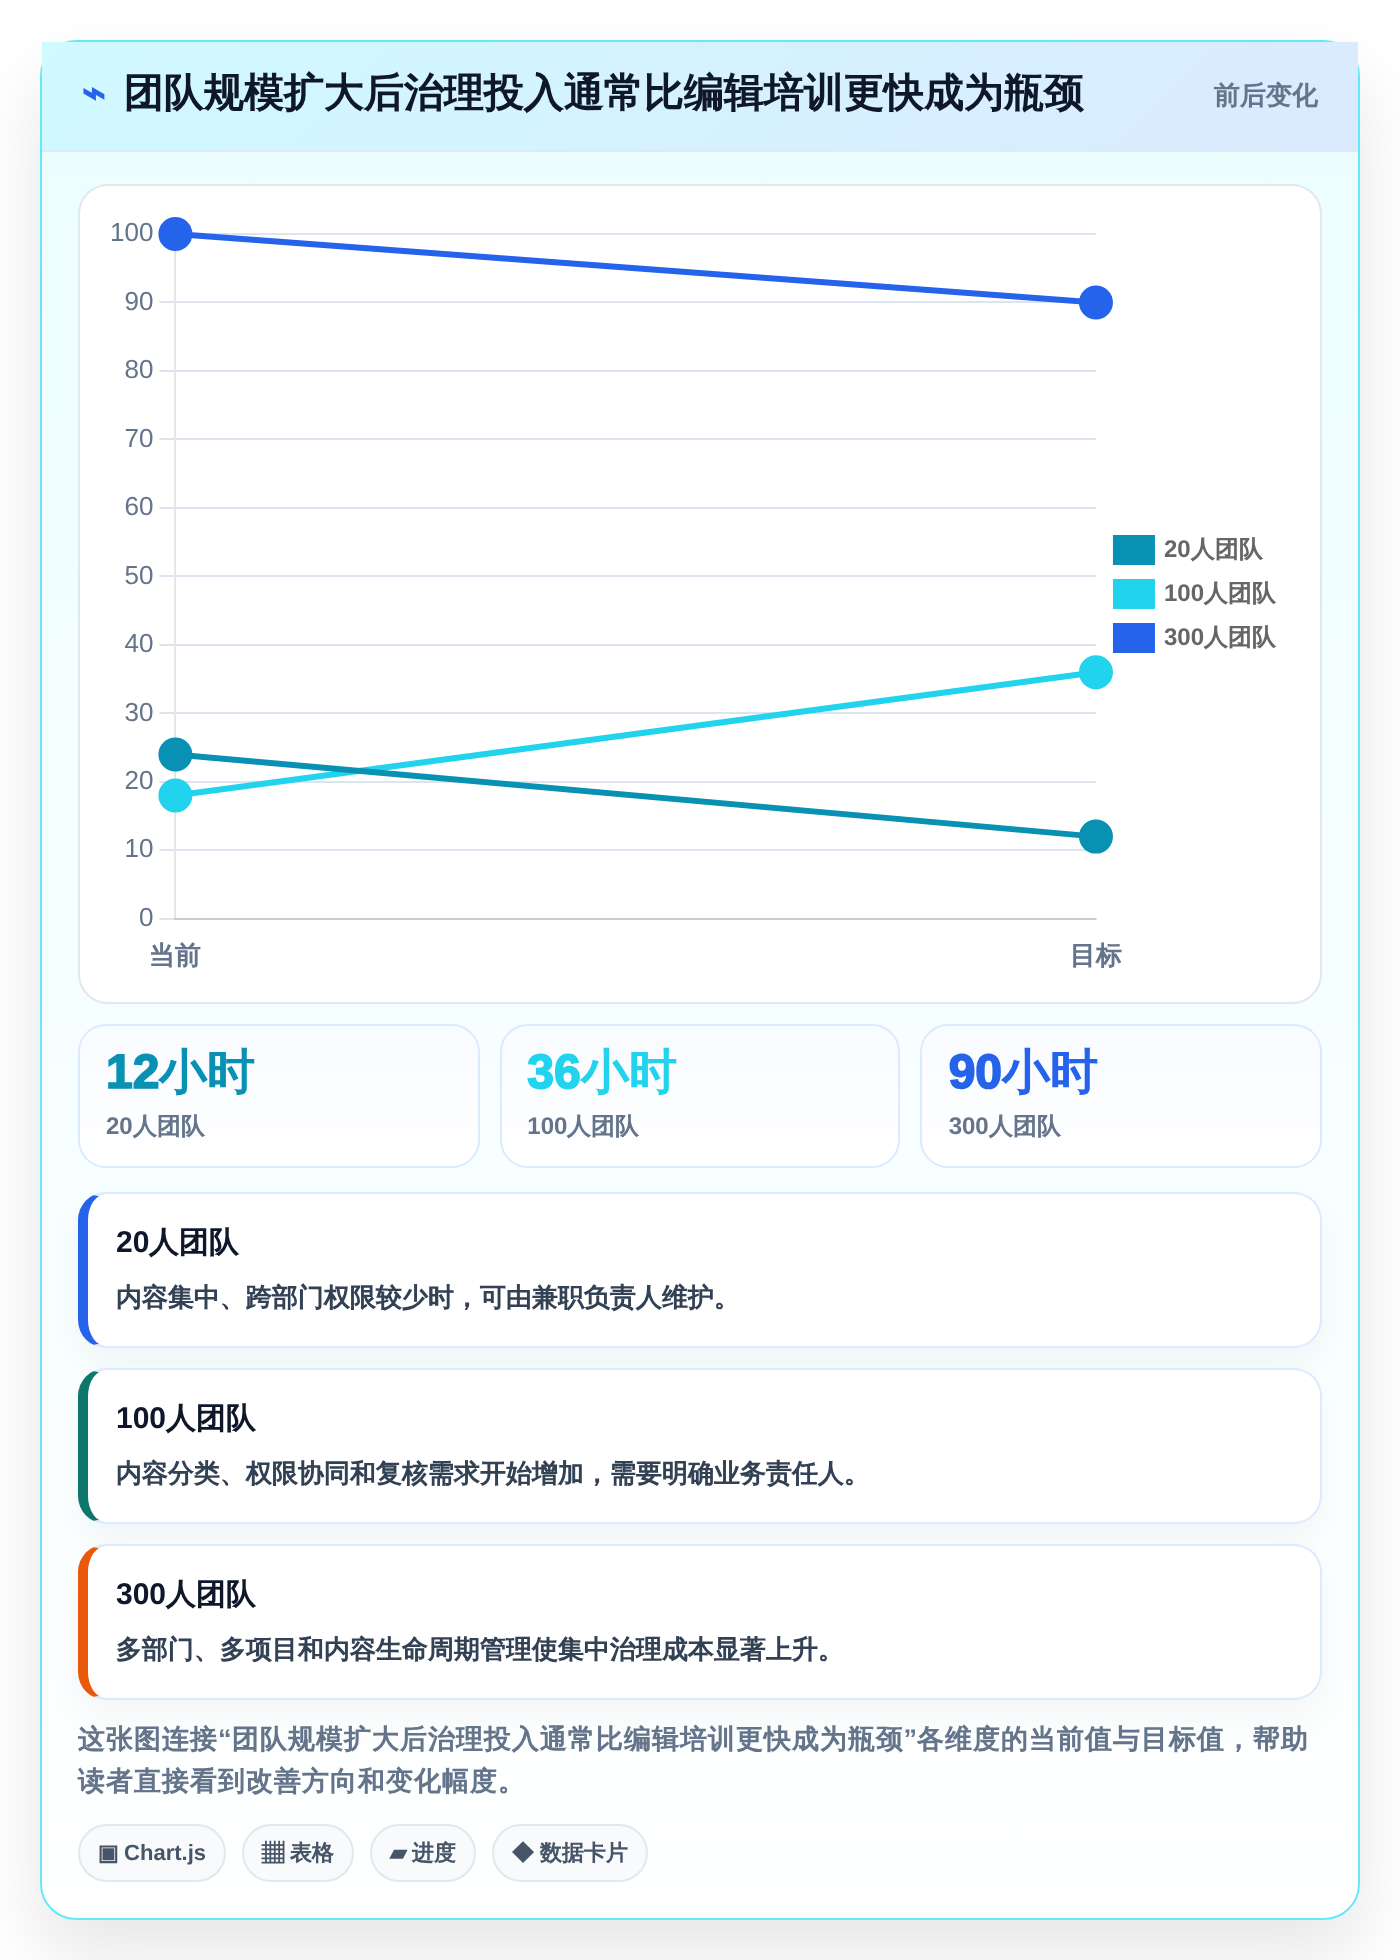
Task: Open the 36小时 data card
Action: pos(700,1096)
